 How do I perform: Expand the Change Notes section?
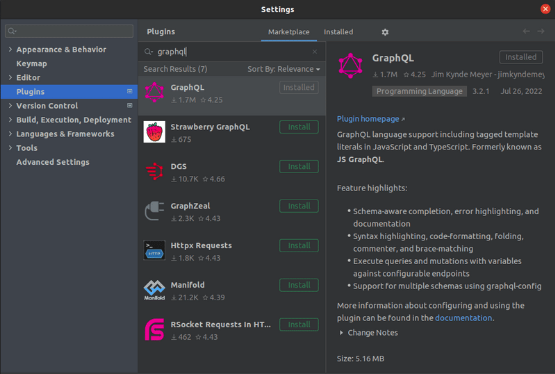click(x=341, y=333)
